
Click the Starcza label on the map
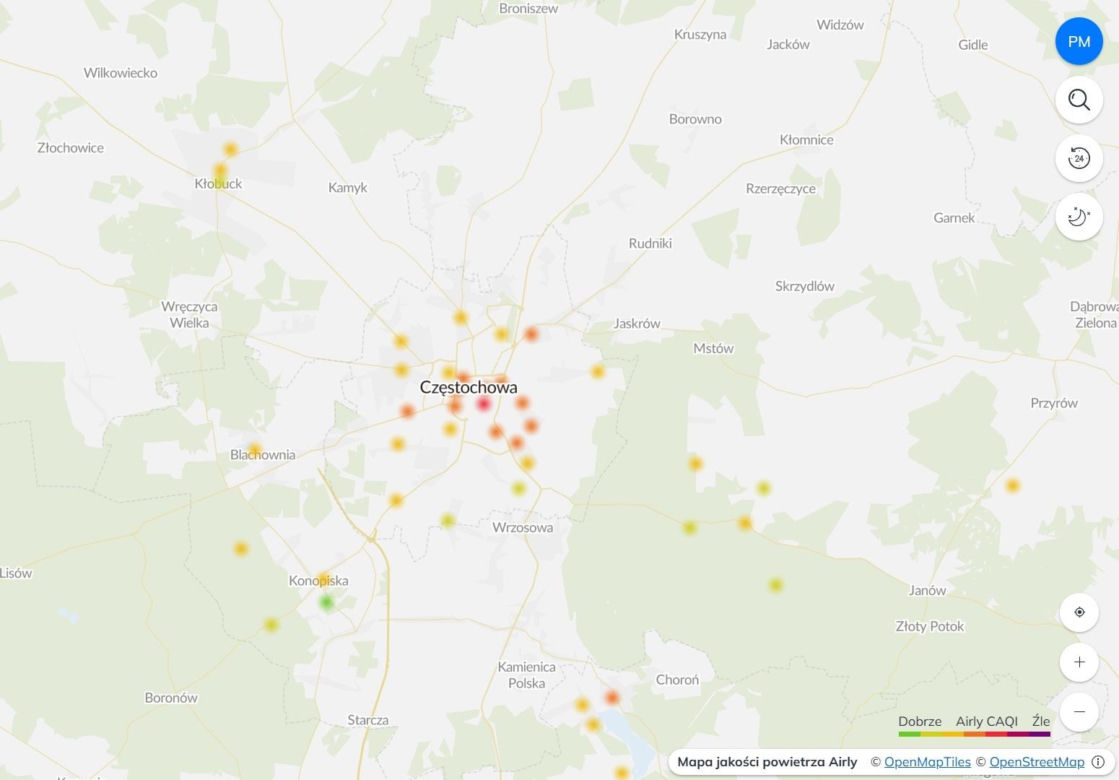click(368, 720)
